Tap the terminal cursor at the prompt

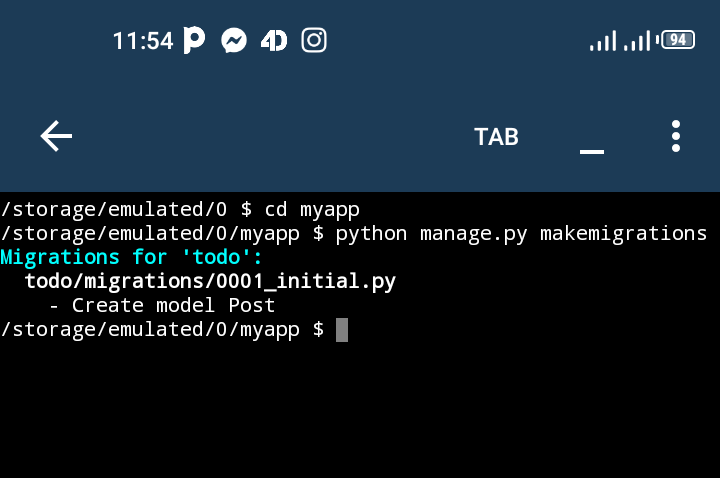pyautogui.click(x=342, y=330)
